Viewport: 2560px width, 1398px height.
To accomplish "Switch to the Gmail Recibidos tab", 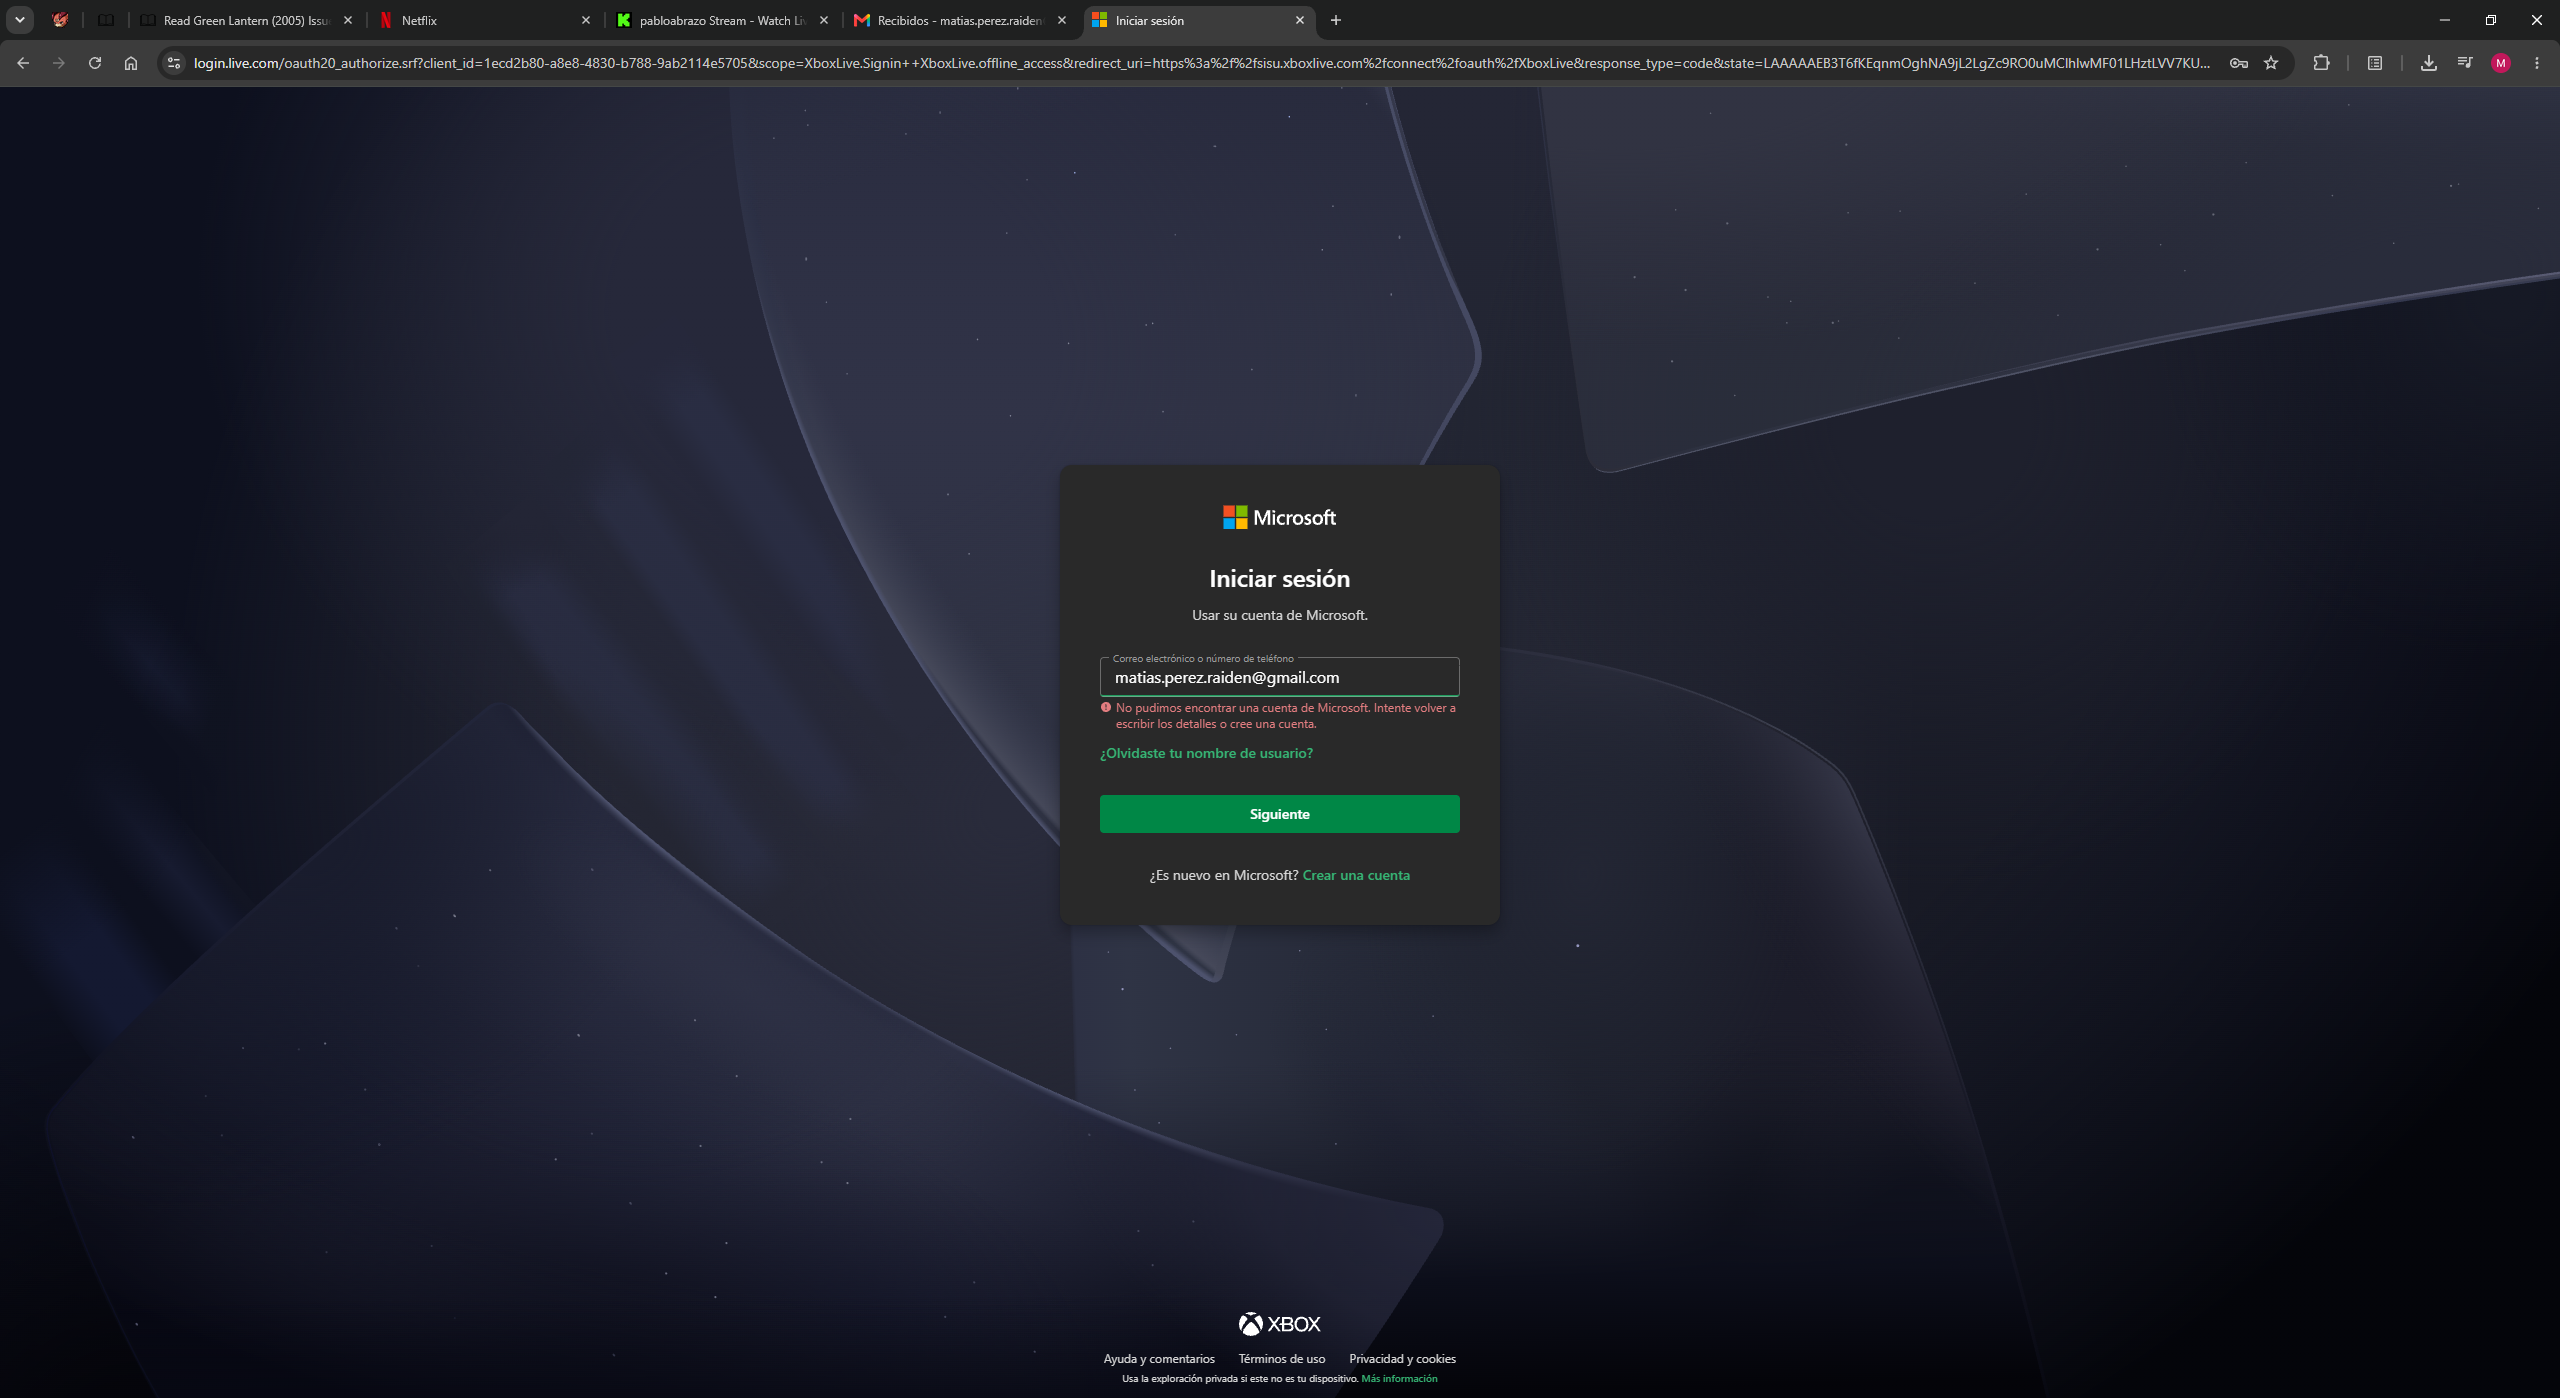I will (x=960, y=20).
